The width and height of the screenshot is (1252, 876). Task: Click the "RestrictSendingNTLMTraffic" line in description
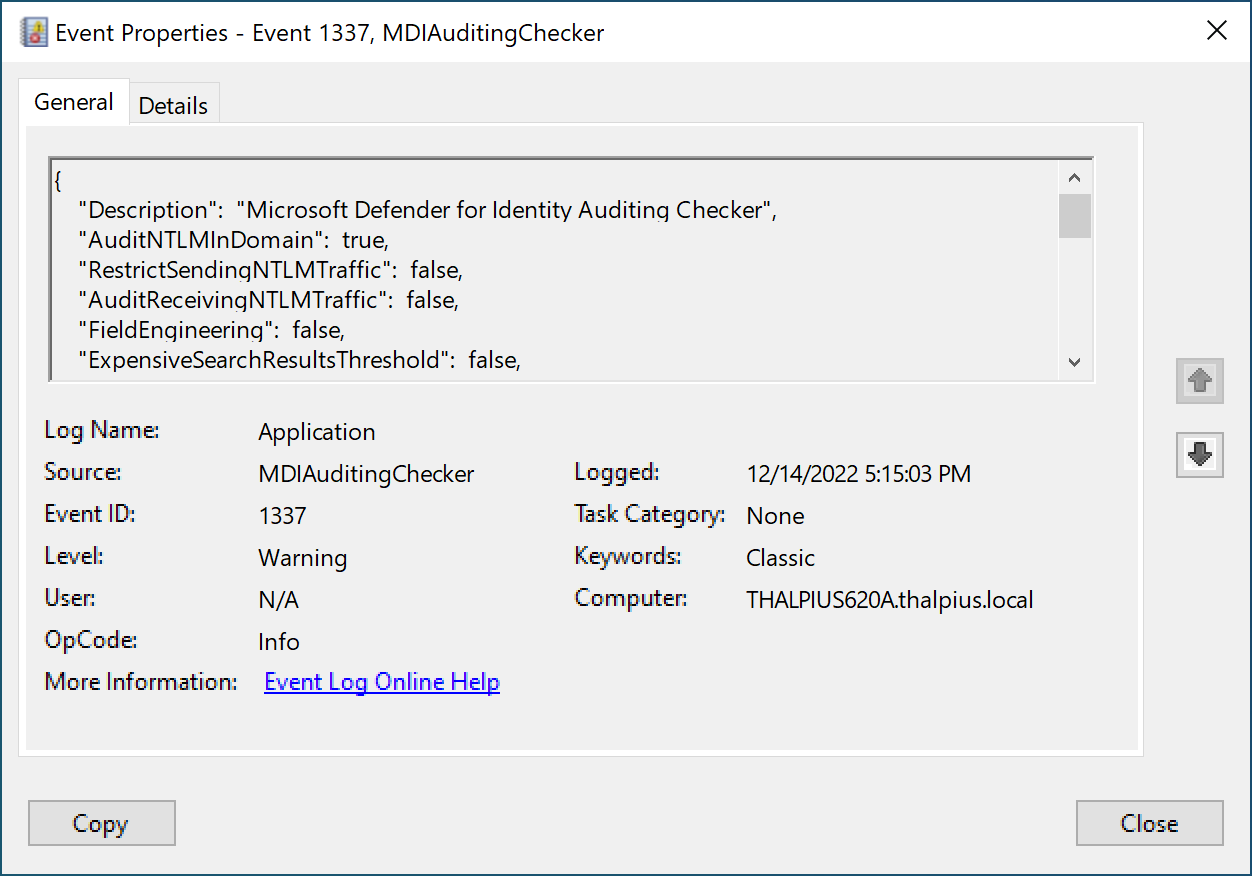(x=270, y=270)
